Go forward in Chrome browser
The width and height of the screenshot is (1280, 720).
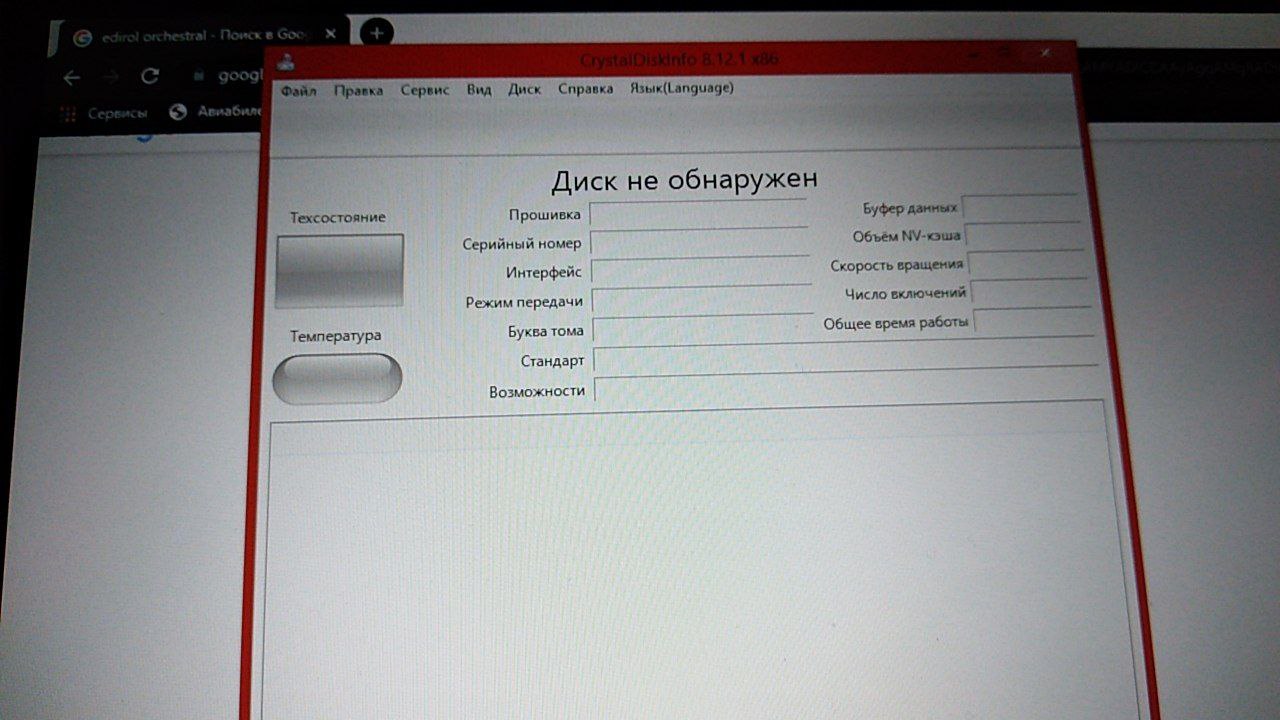(112, 77)
